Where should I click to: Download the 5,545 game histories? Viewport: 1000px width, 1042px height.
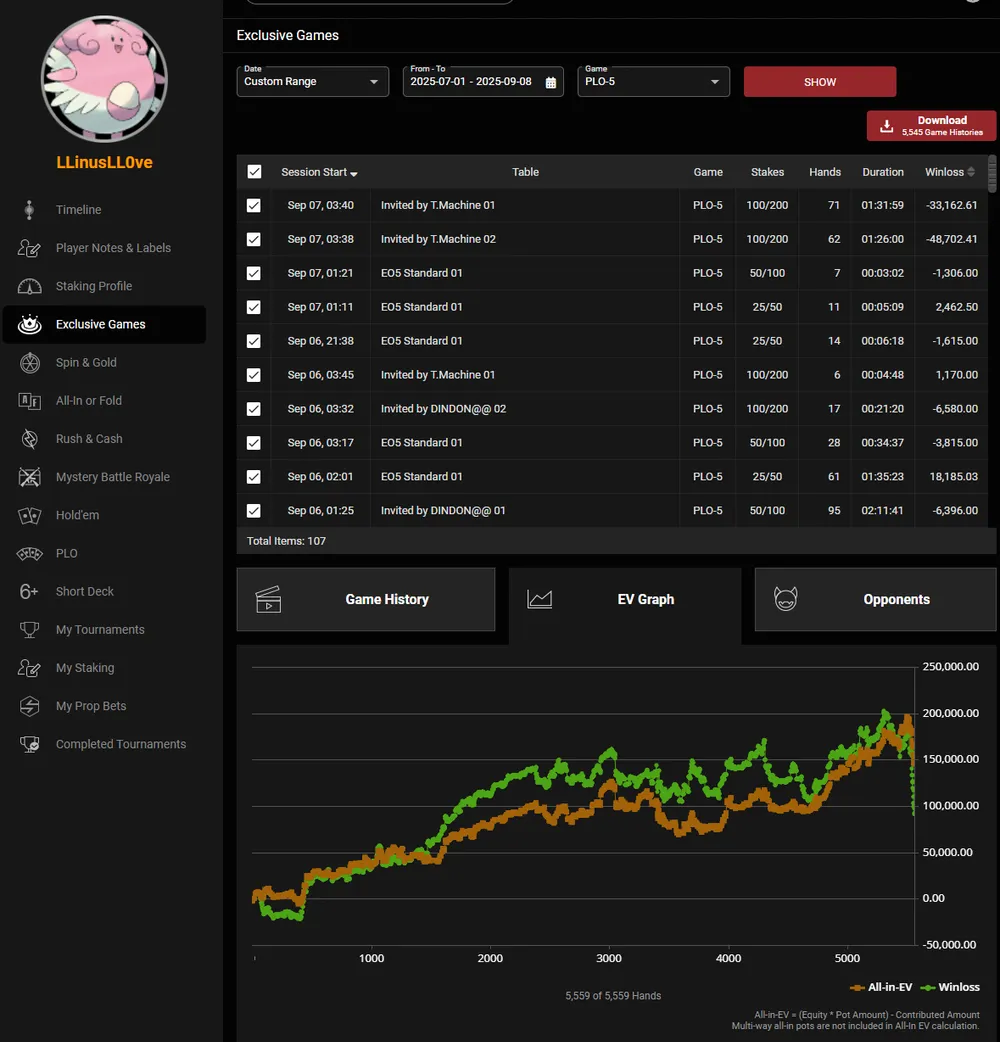coord(931,125)
